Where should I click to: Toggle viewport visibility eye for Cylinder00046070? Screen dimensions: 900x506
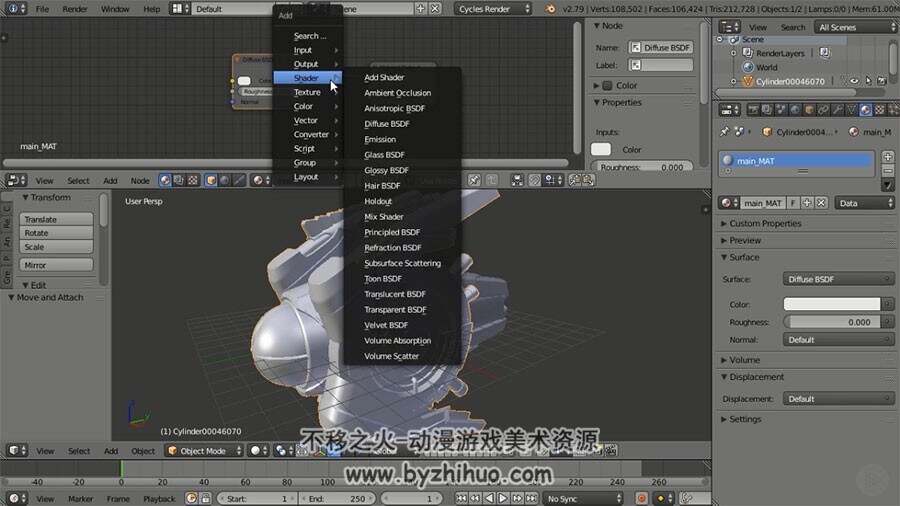854,81
